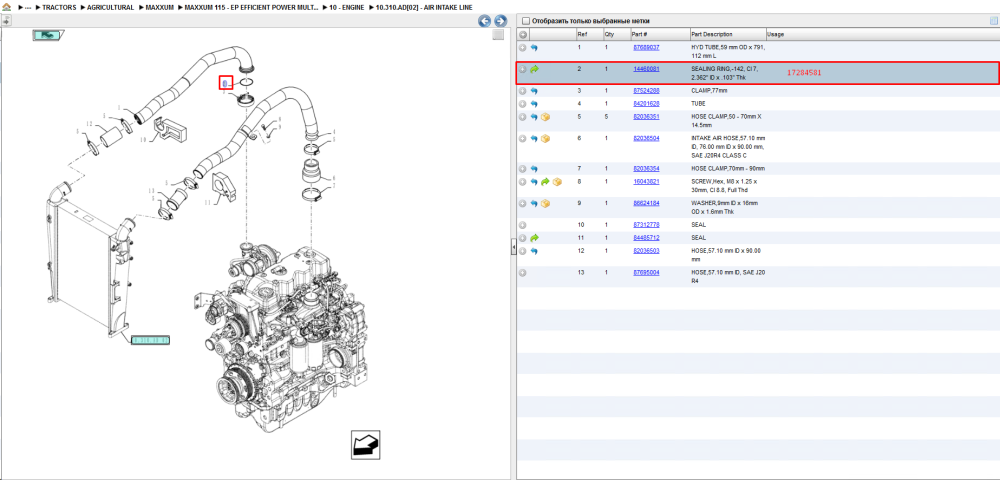This screenshot has width=1000, height=480.
Task: Open part number link 14468081
Action: (x=646, y=69)
